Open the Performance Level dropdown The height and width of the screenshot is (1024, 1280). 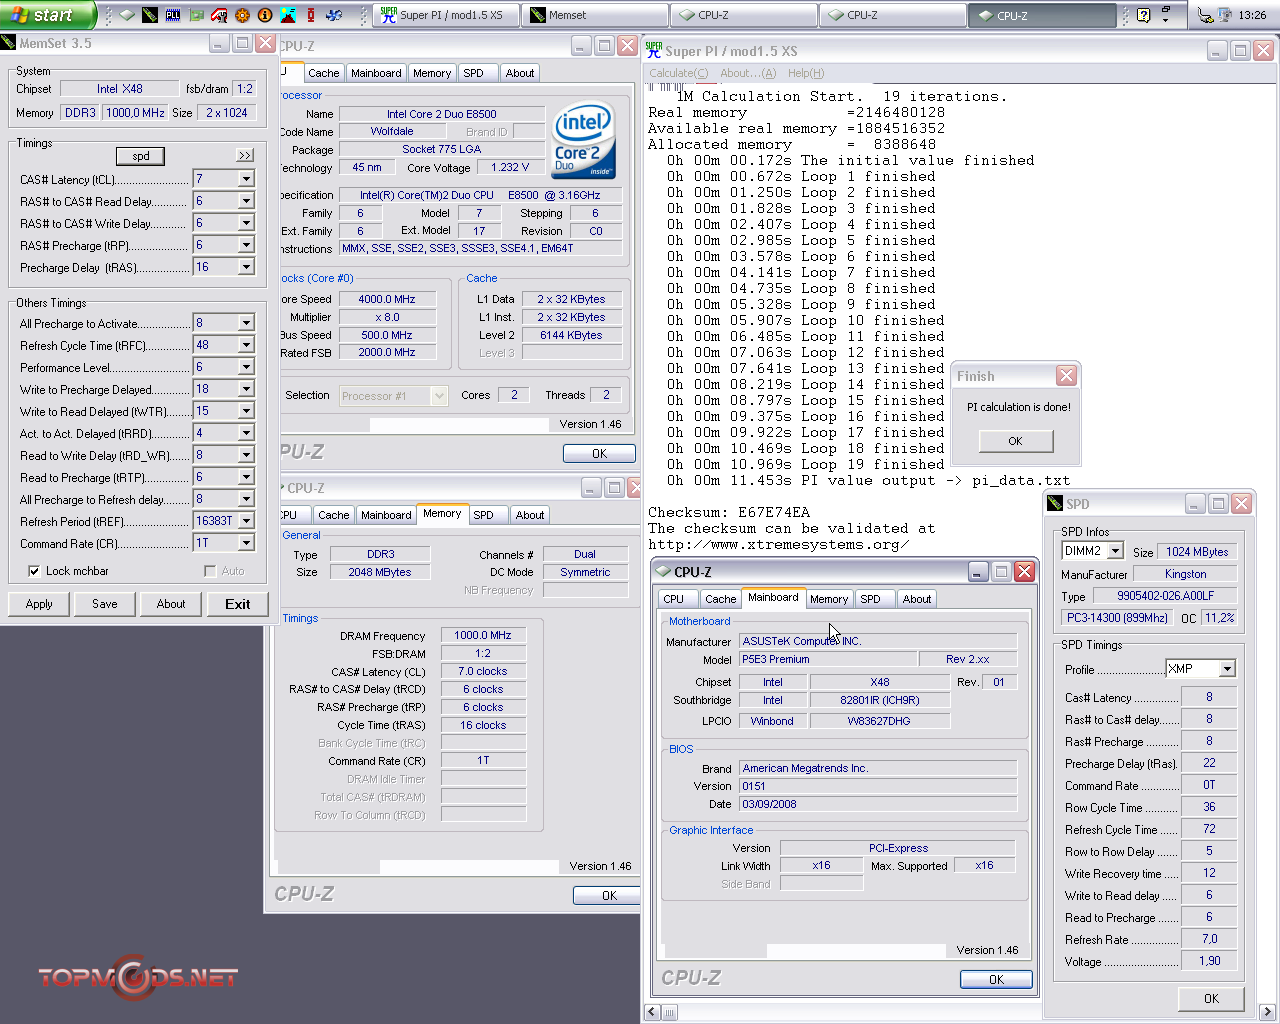(x=246, y=367)
